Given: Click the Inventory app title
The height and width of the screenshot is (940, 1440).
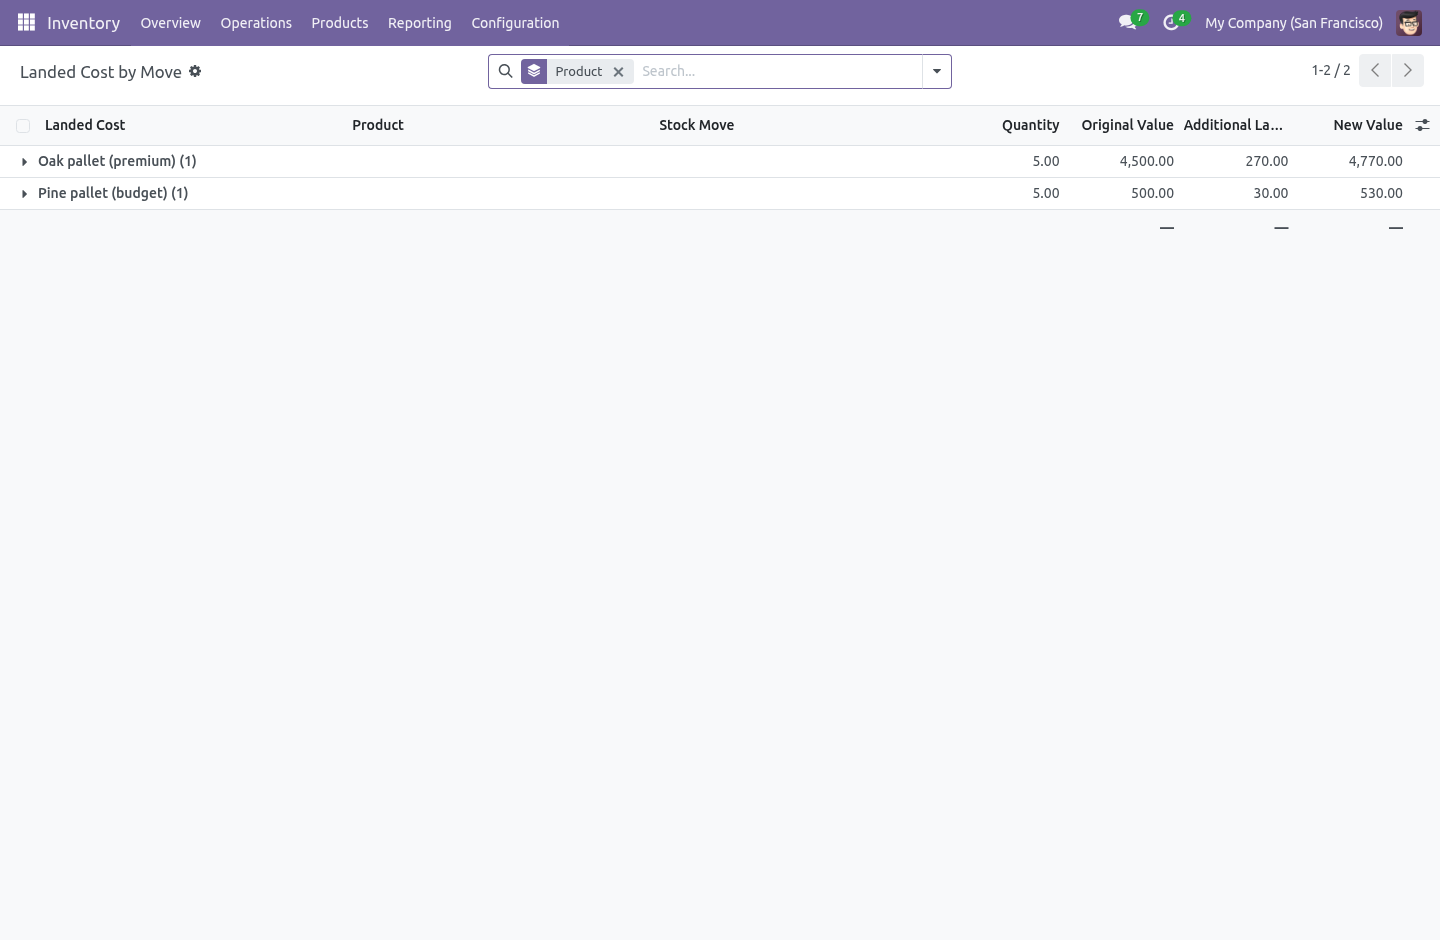Looking at the screenshot, I should 83,22.
